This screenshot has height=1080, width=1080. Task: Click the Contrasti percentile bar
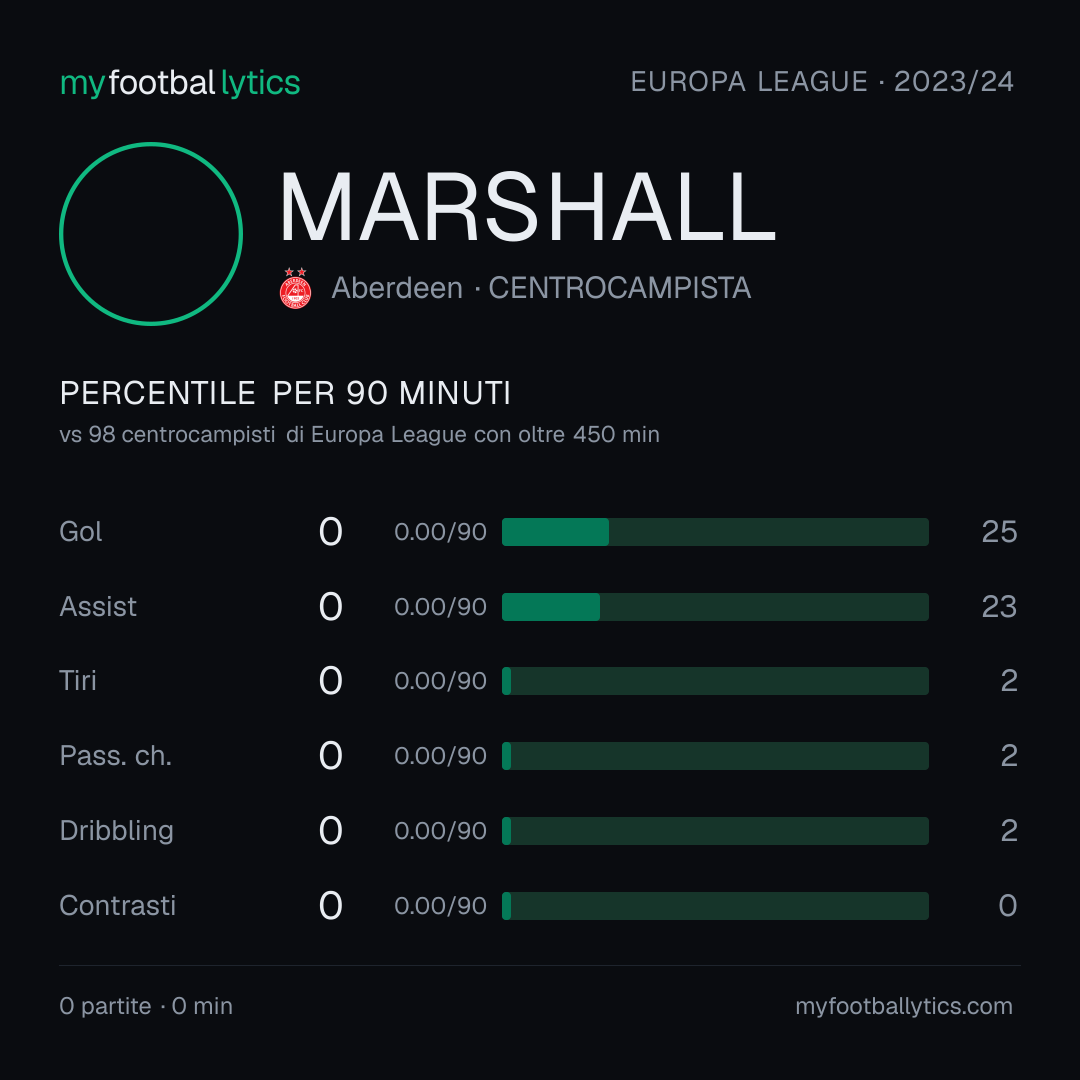coord(715,906)
